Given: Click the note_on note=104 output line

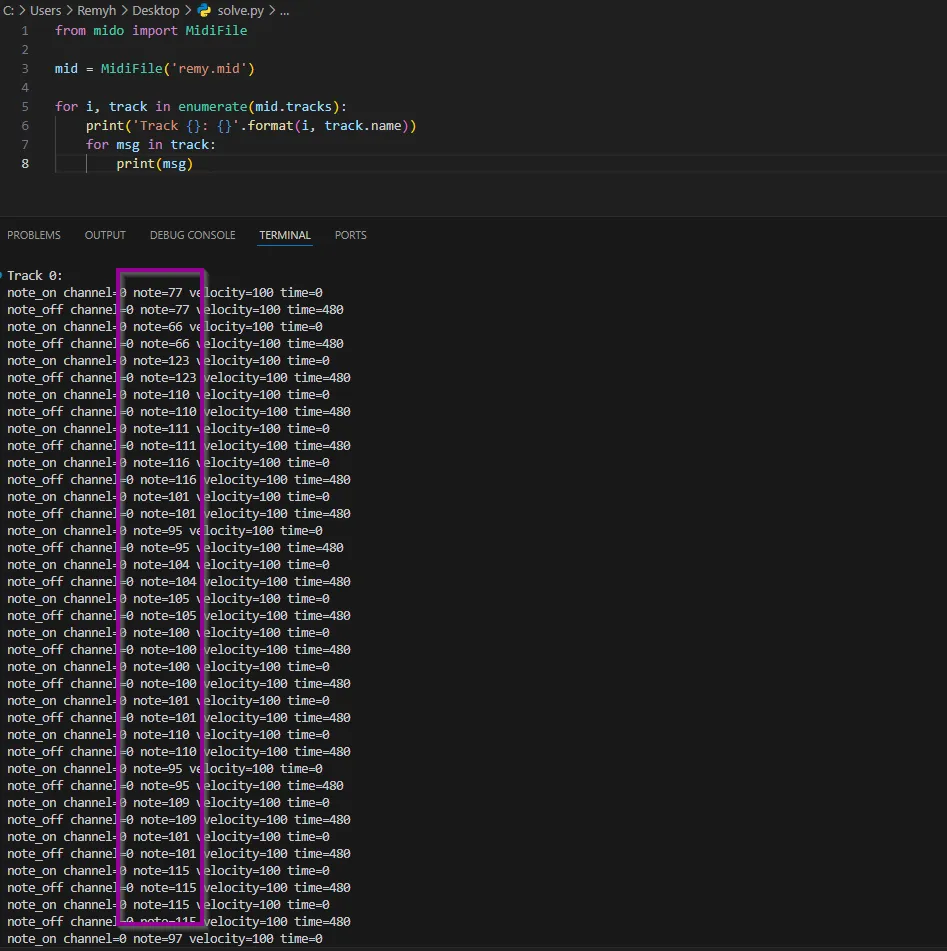Looking at the screenshot, I should click(x=169, y=564).
